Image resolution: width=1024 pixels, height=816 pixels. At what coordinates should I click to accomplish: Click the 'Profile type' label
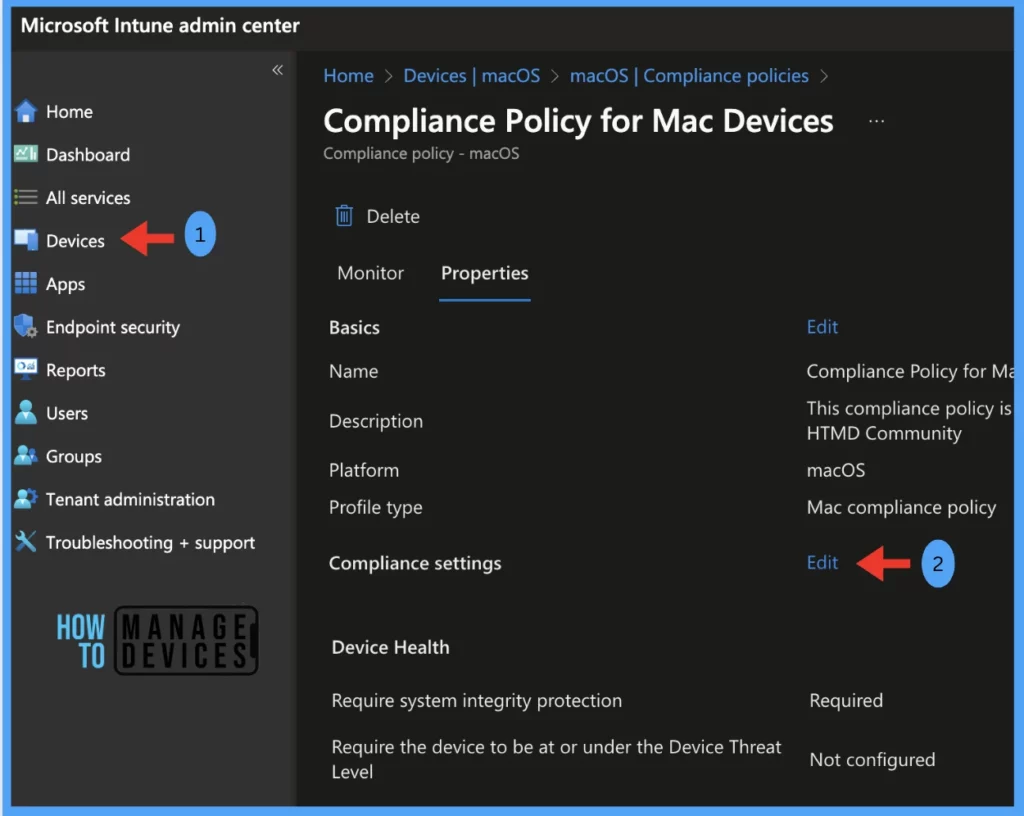(x=376, y=507)
